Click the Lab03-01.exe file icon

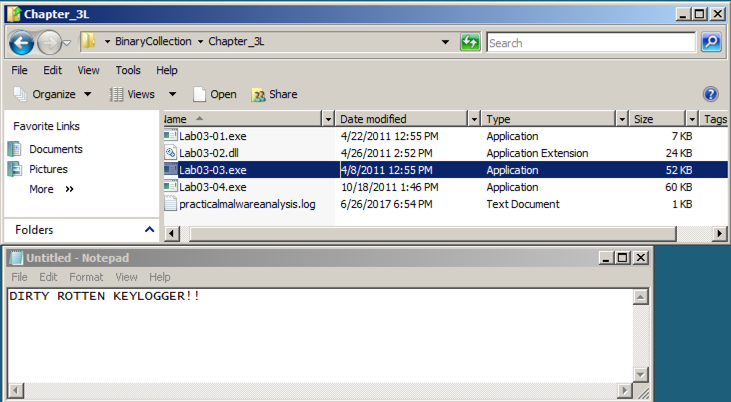(x=171, y=136)
